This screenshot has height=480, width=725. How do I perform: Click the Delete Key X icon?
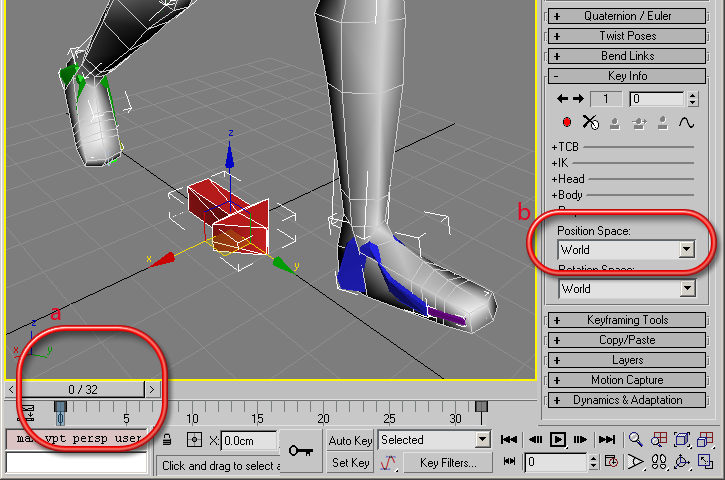pos(590,123)
